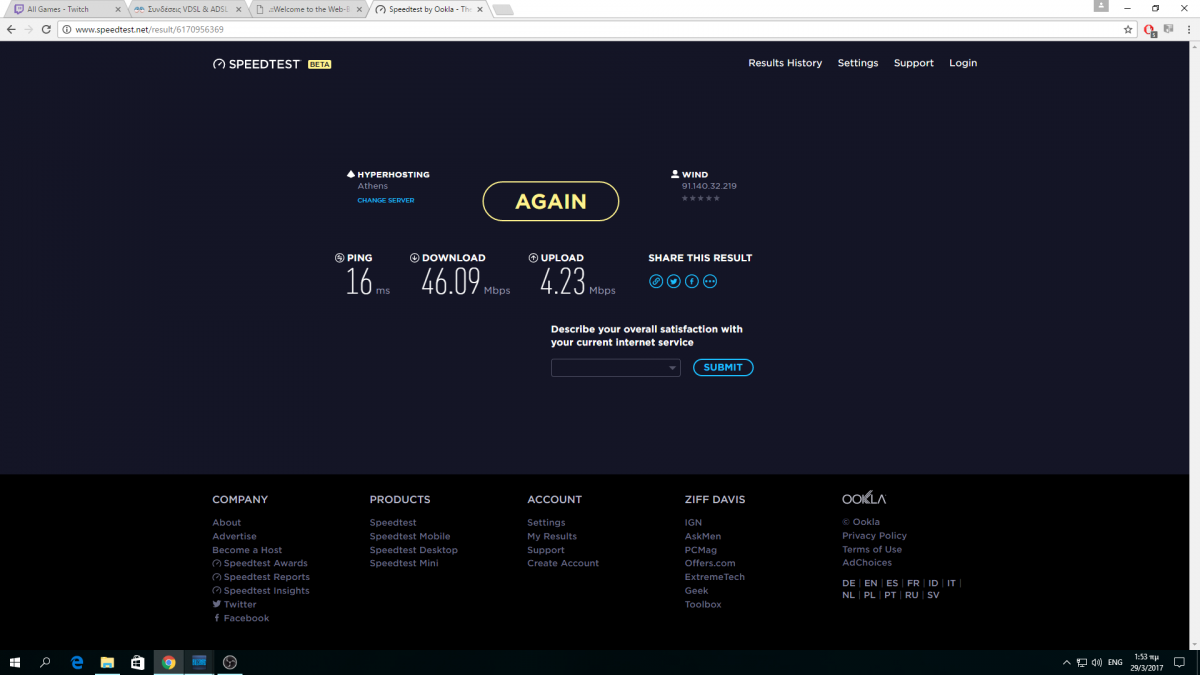
Task: Show hidden system tray icons
Action: pyautogui.click(x=1066, y=662)
